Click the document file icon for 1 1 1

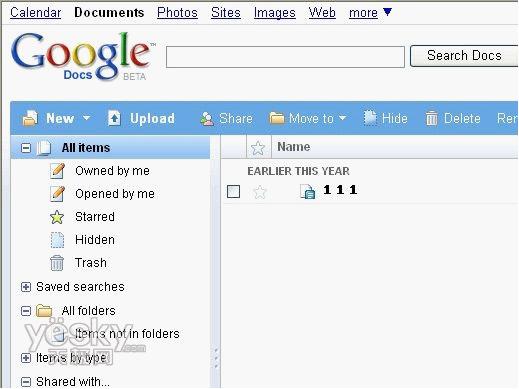[x=308, y=192]
